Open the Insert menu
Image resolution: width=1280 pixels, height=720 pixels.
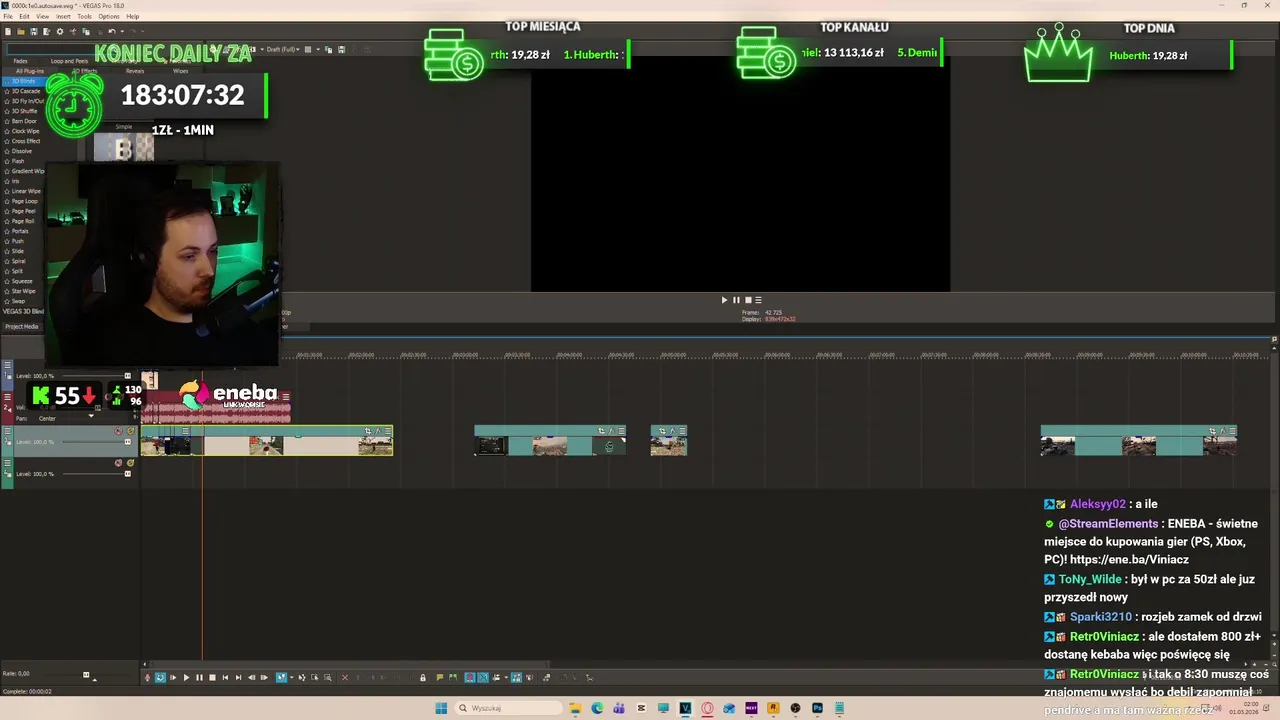[x=63, y=16]
